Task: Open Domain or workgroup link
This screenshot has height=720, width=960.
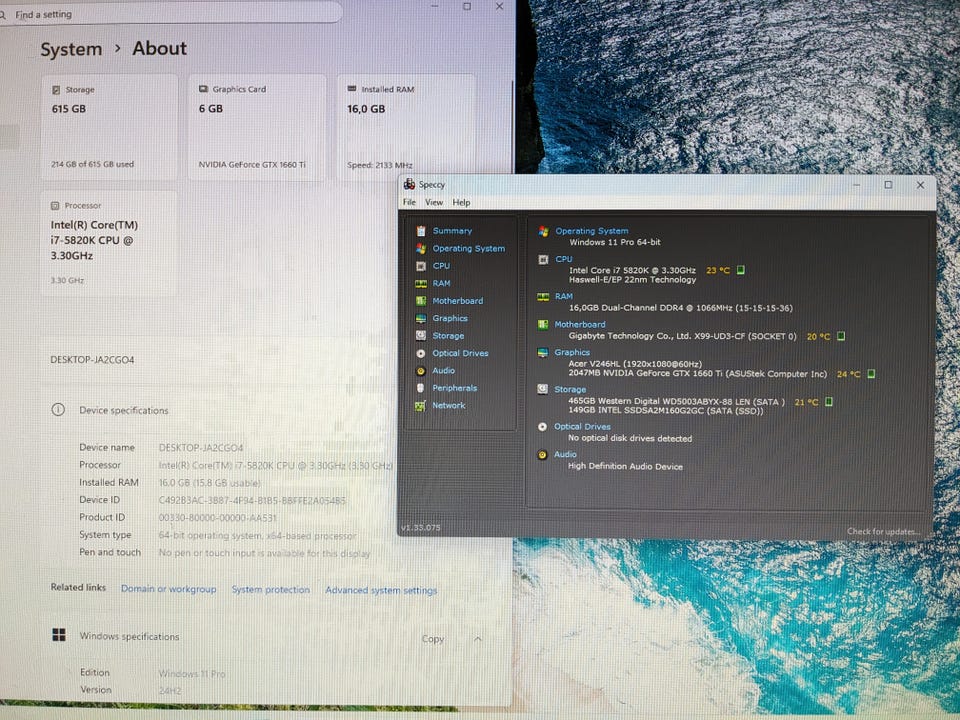Action: click(x=168, y=588)
